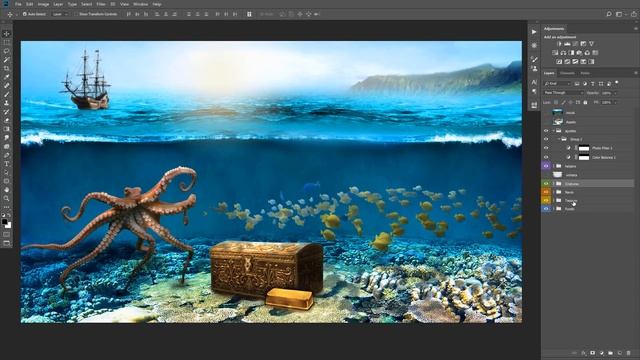The width and height of the screenshot is (640, 360).
Task: Click the lock all padlock icon
Action: click(x=585, y=102)
